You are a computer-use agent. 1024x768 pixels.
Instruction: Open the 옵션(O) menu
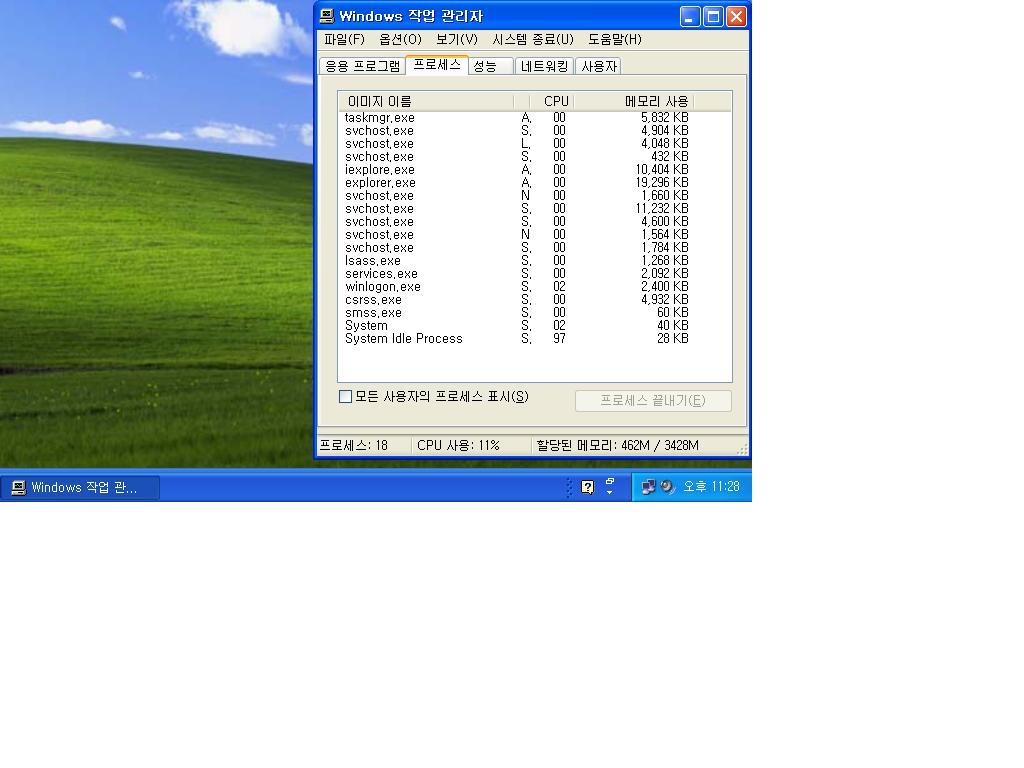(400, 39)
